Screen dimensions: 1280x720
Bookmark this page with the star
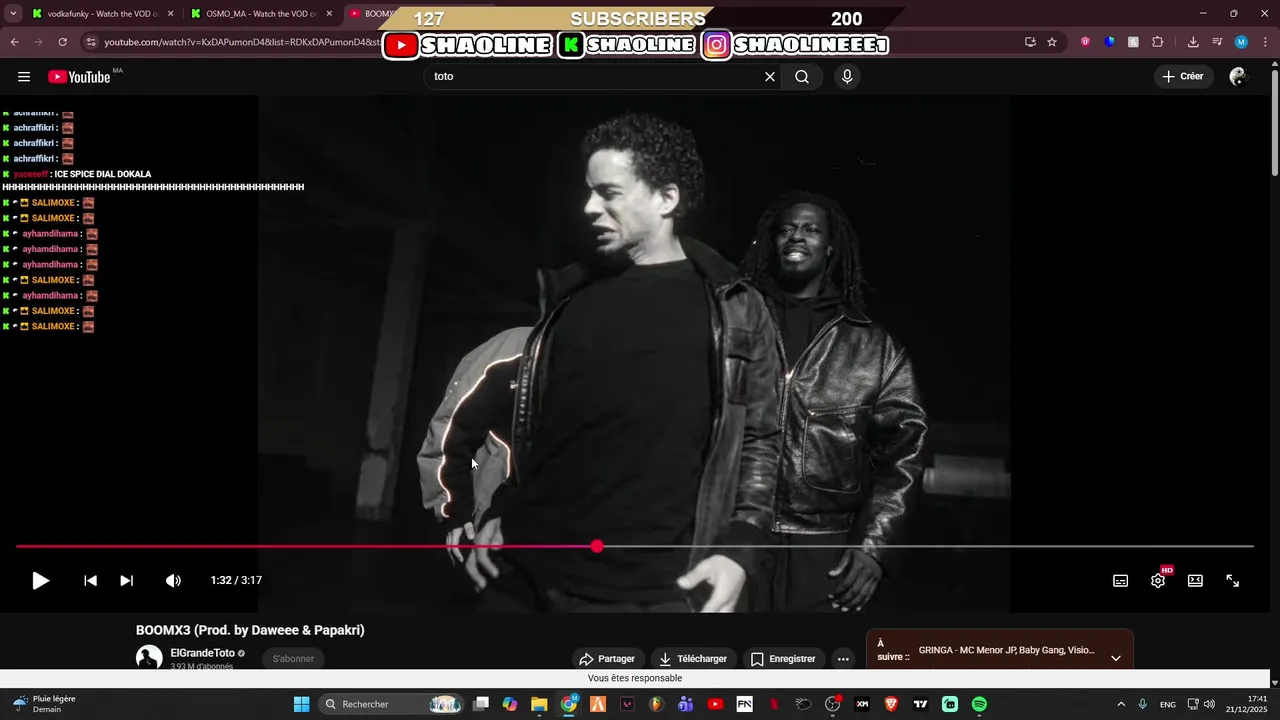pyautogui.click(x=1052, y=42)
